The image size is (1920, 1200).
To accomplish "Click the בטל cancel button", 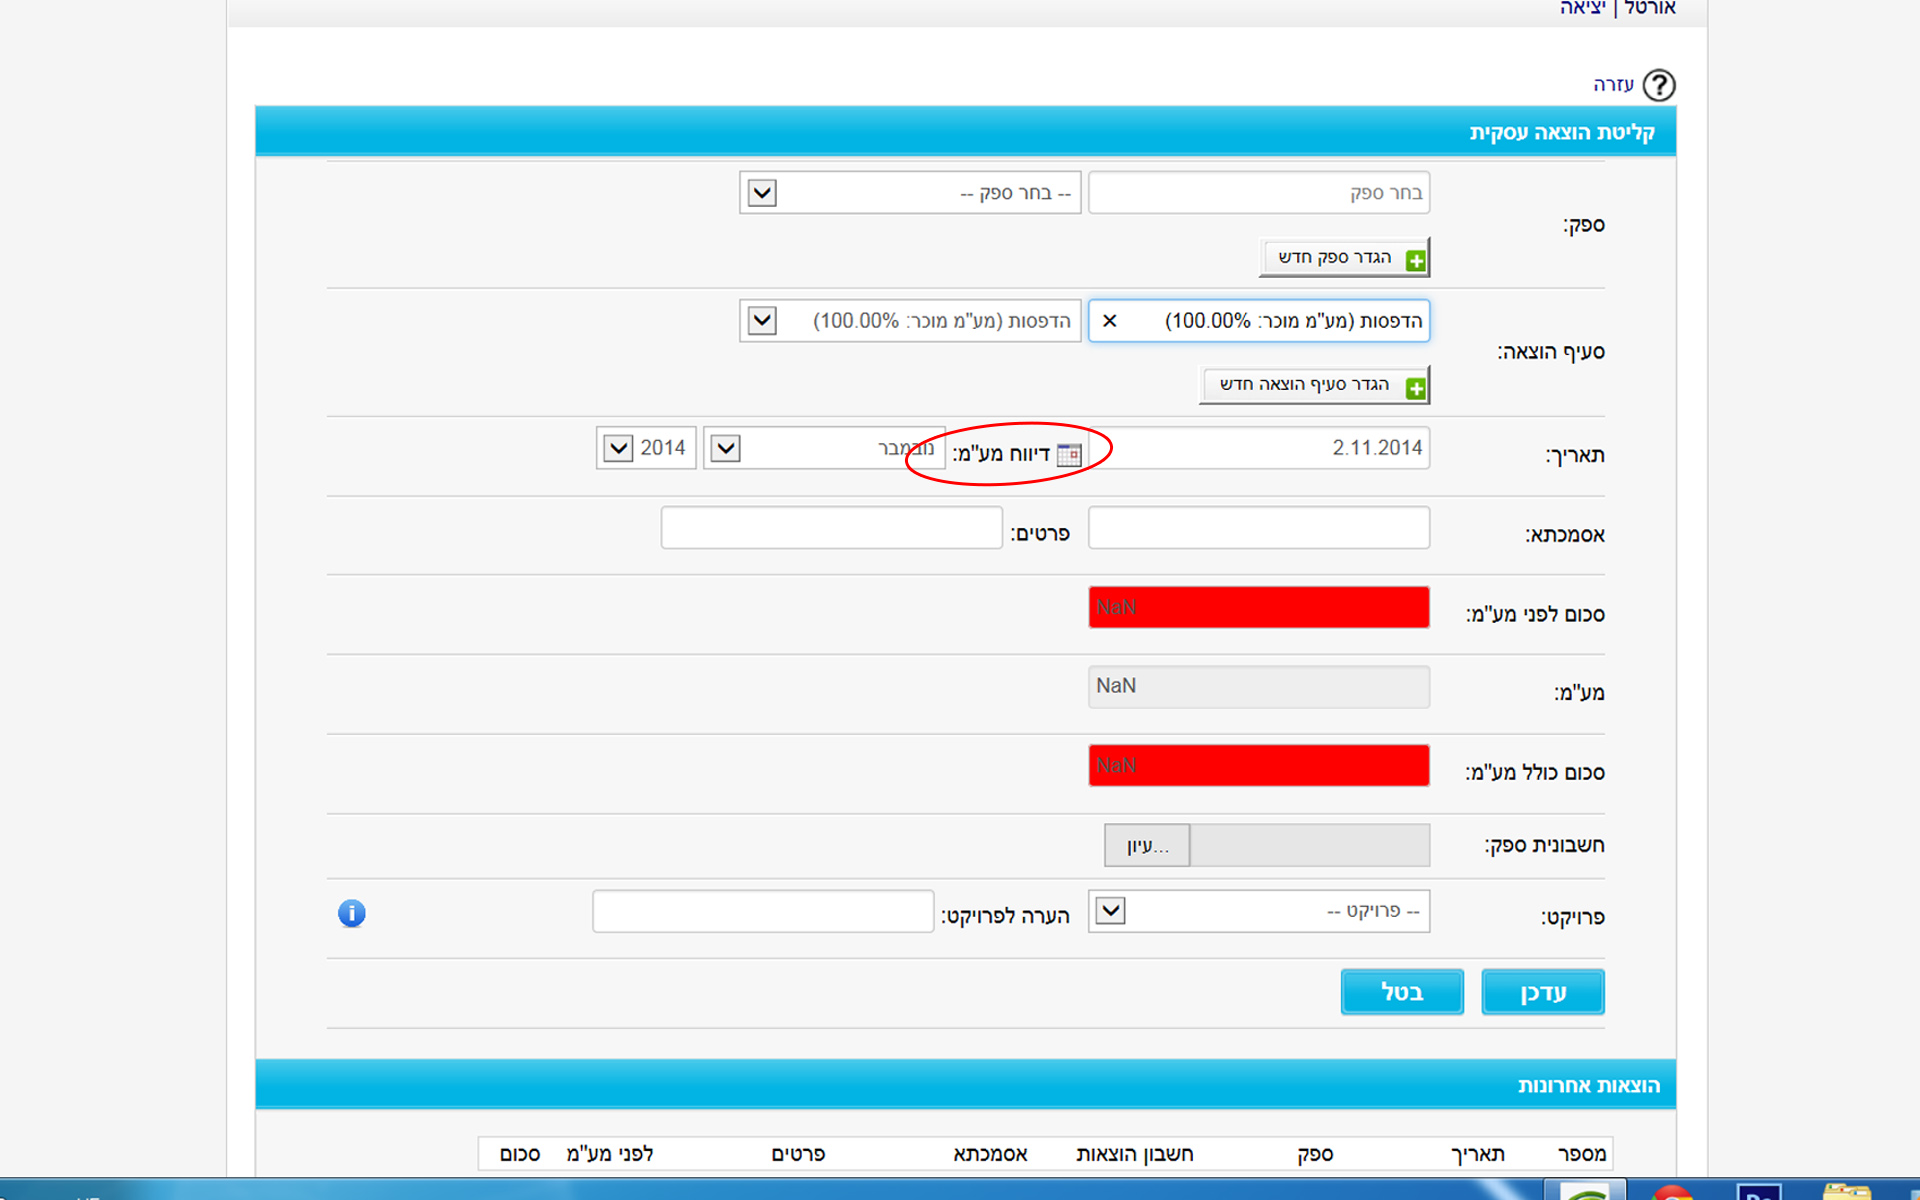I will click(x=1401, y=992).
